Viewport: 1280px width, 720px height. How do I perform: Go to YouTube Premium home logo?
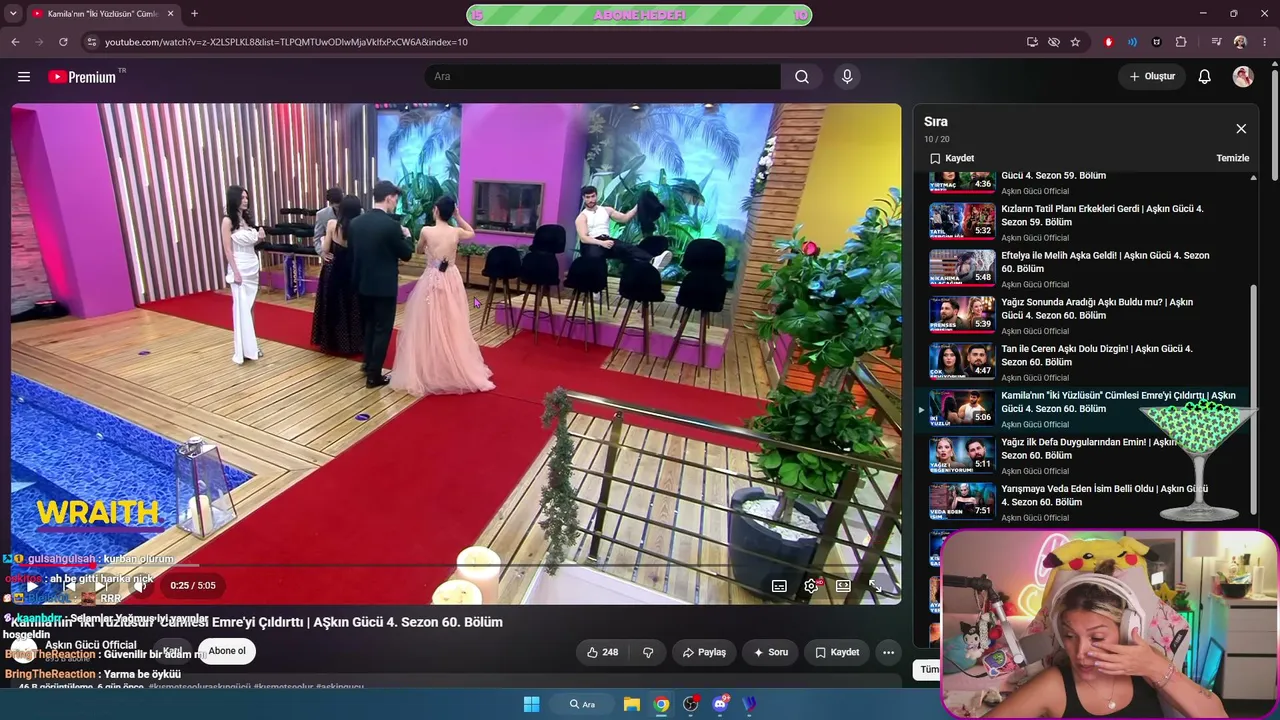(x=82, y=77)
